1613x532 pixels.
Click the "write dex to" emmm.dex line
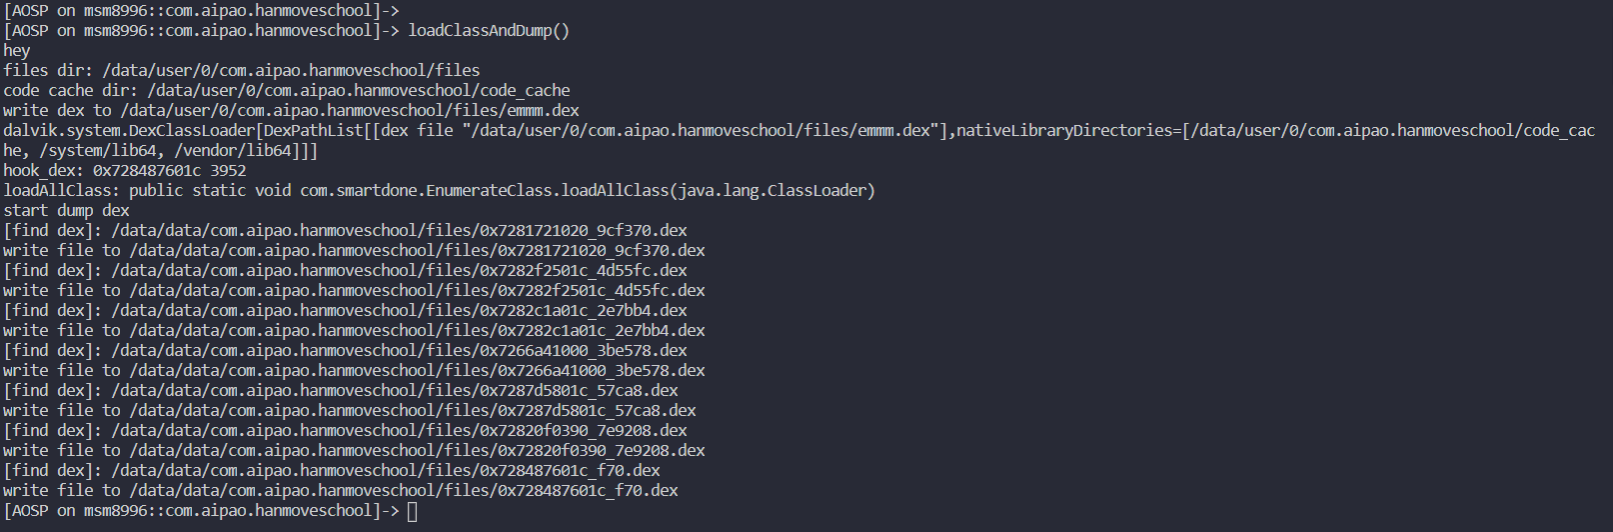point(291,110)
